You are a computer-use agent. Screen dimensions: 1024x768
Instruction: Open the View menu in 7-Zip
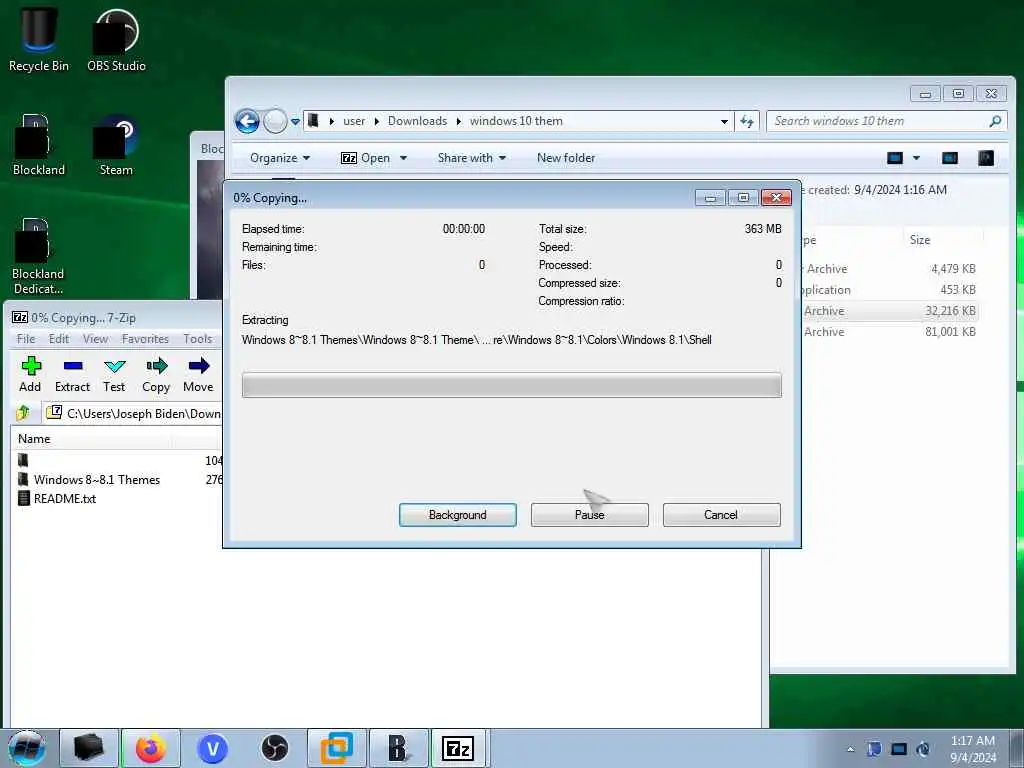[95, 338]
